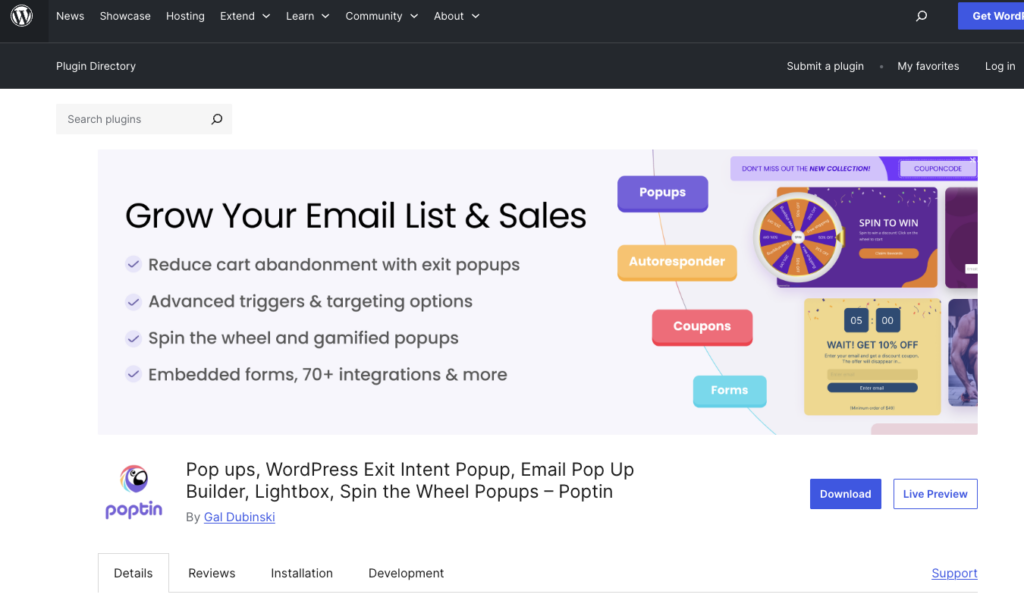Viewport: 1024px width, 607px height.
Task: Open the site search magnifier icon
Action: tap(921, 16)
